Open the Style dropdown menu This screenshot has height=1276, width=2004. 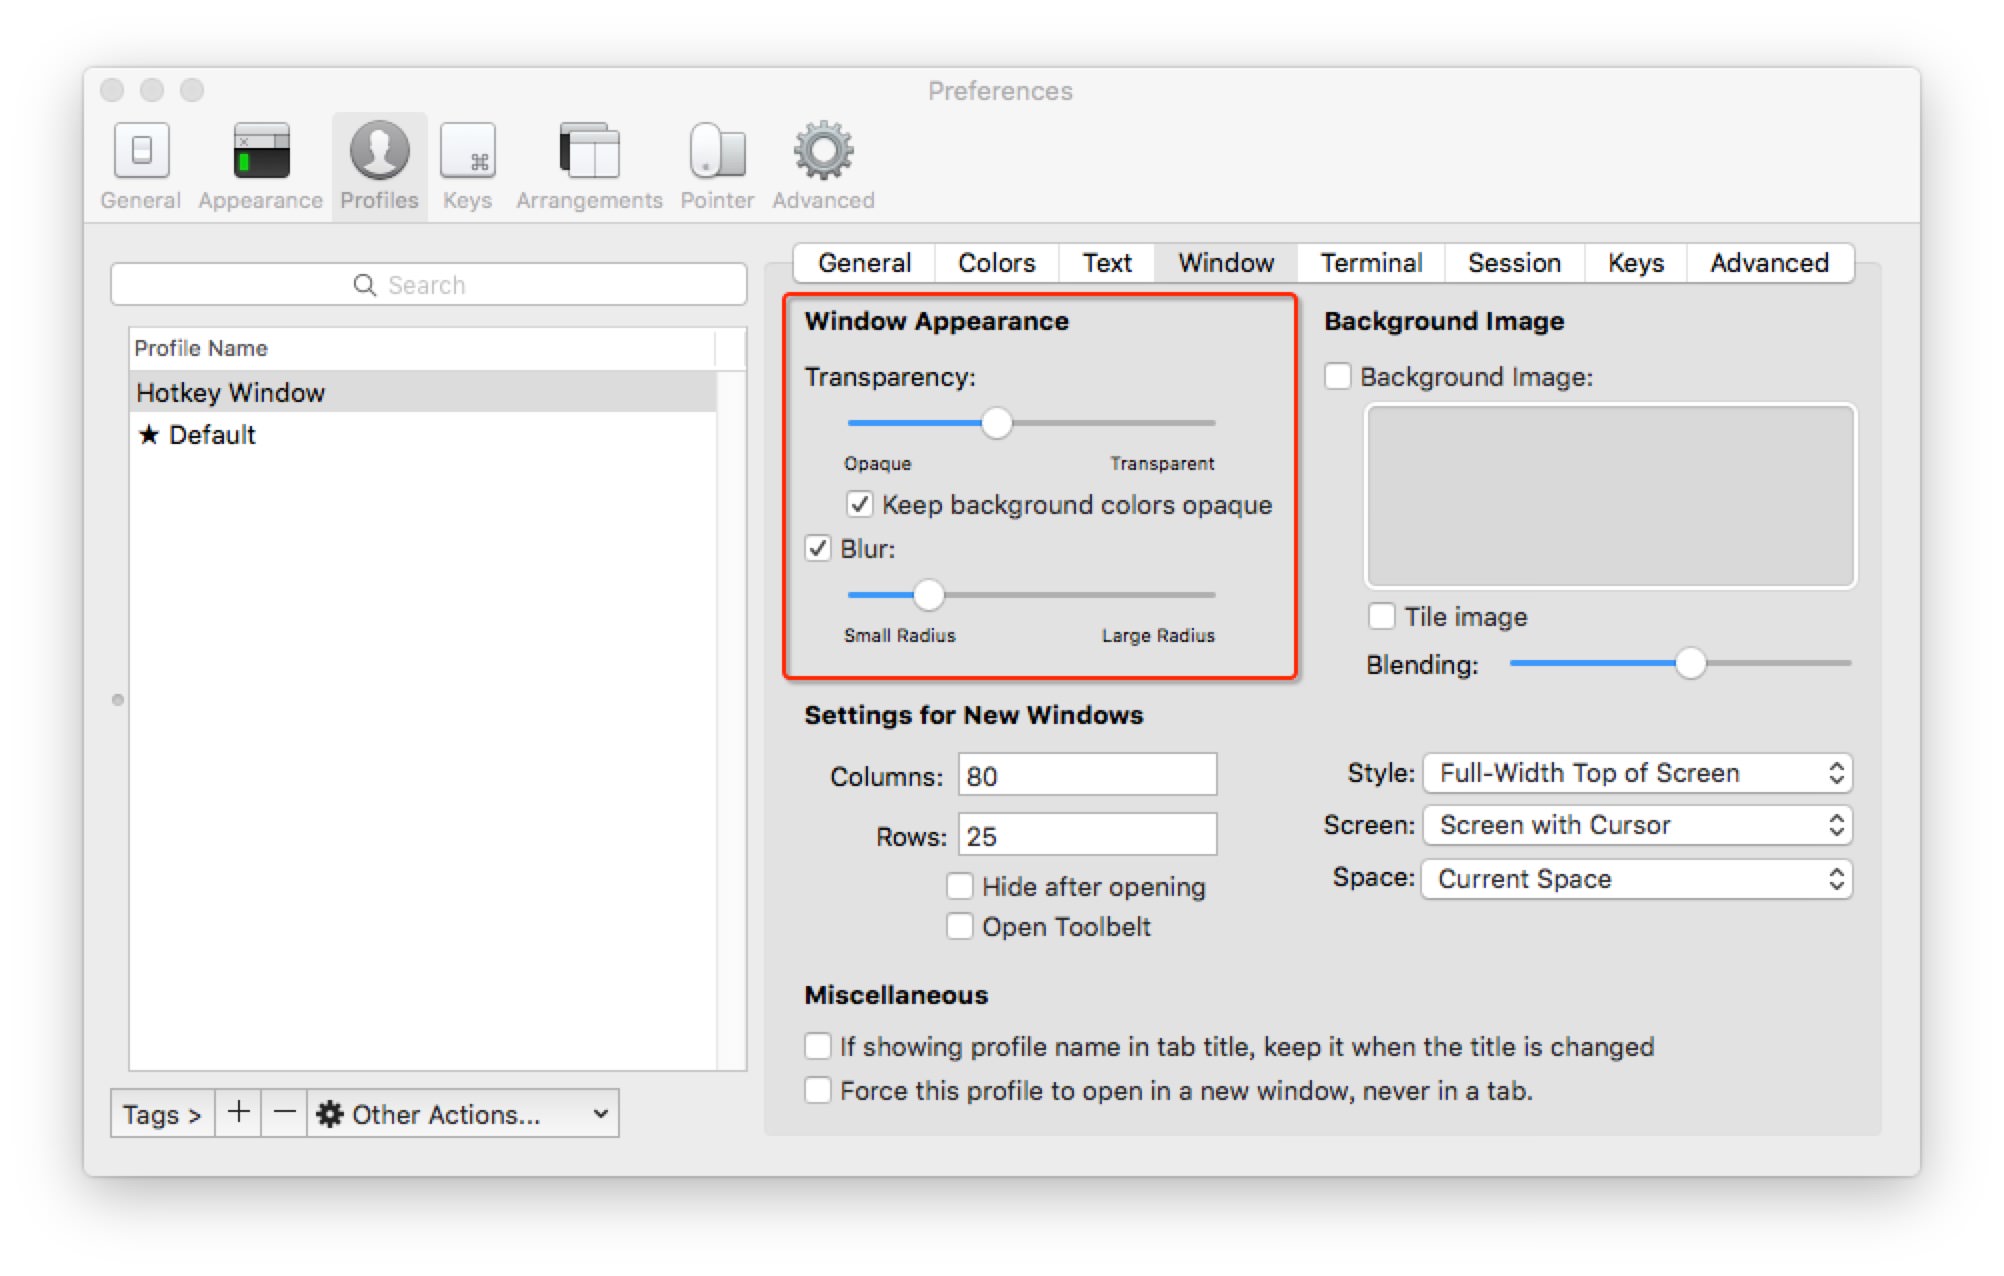point(1637,773)
